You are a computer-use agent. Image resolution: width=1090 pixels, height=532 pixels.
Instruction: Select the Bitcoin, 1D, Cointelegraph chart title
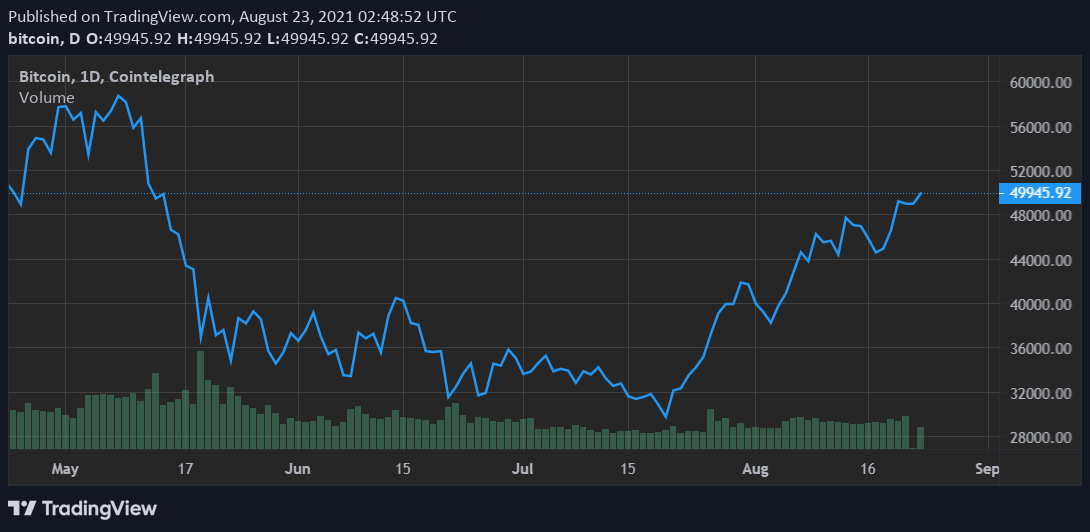coord(116,77)
